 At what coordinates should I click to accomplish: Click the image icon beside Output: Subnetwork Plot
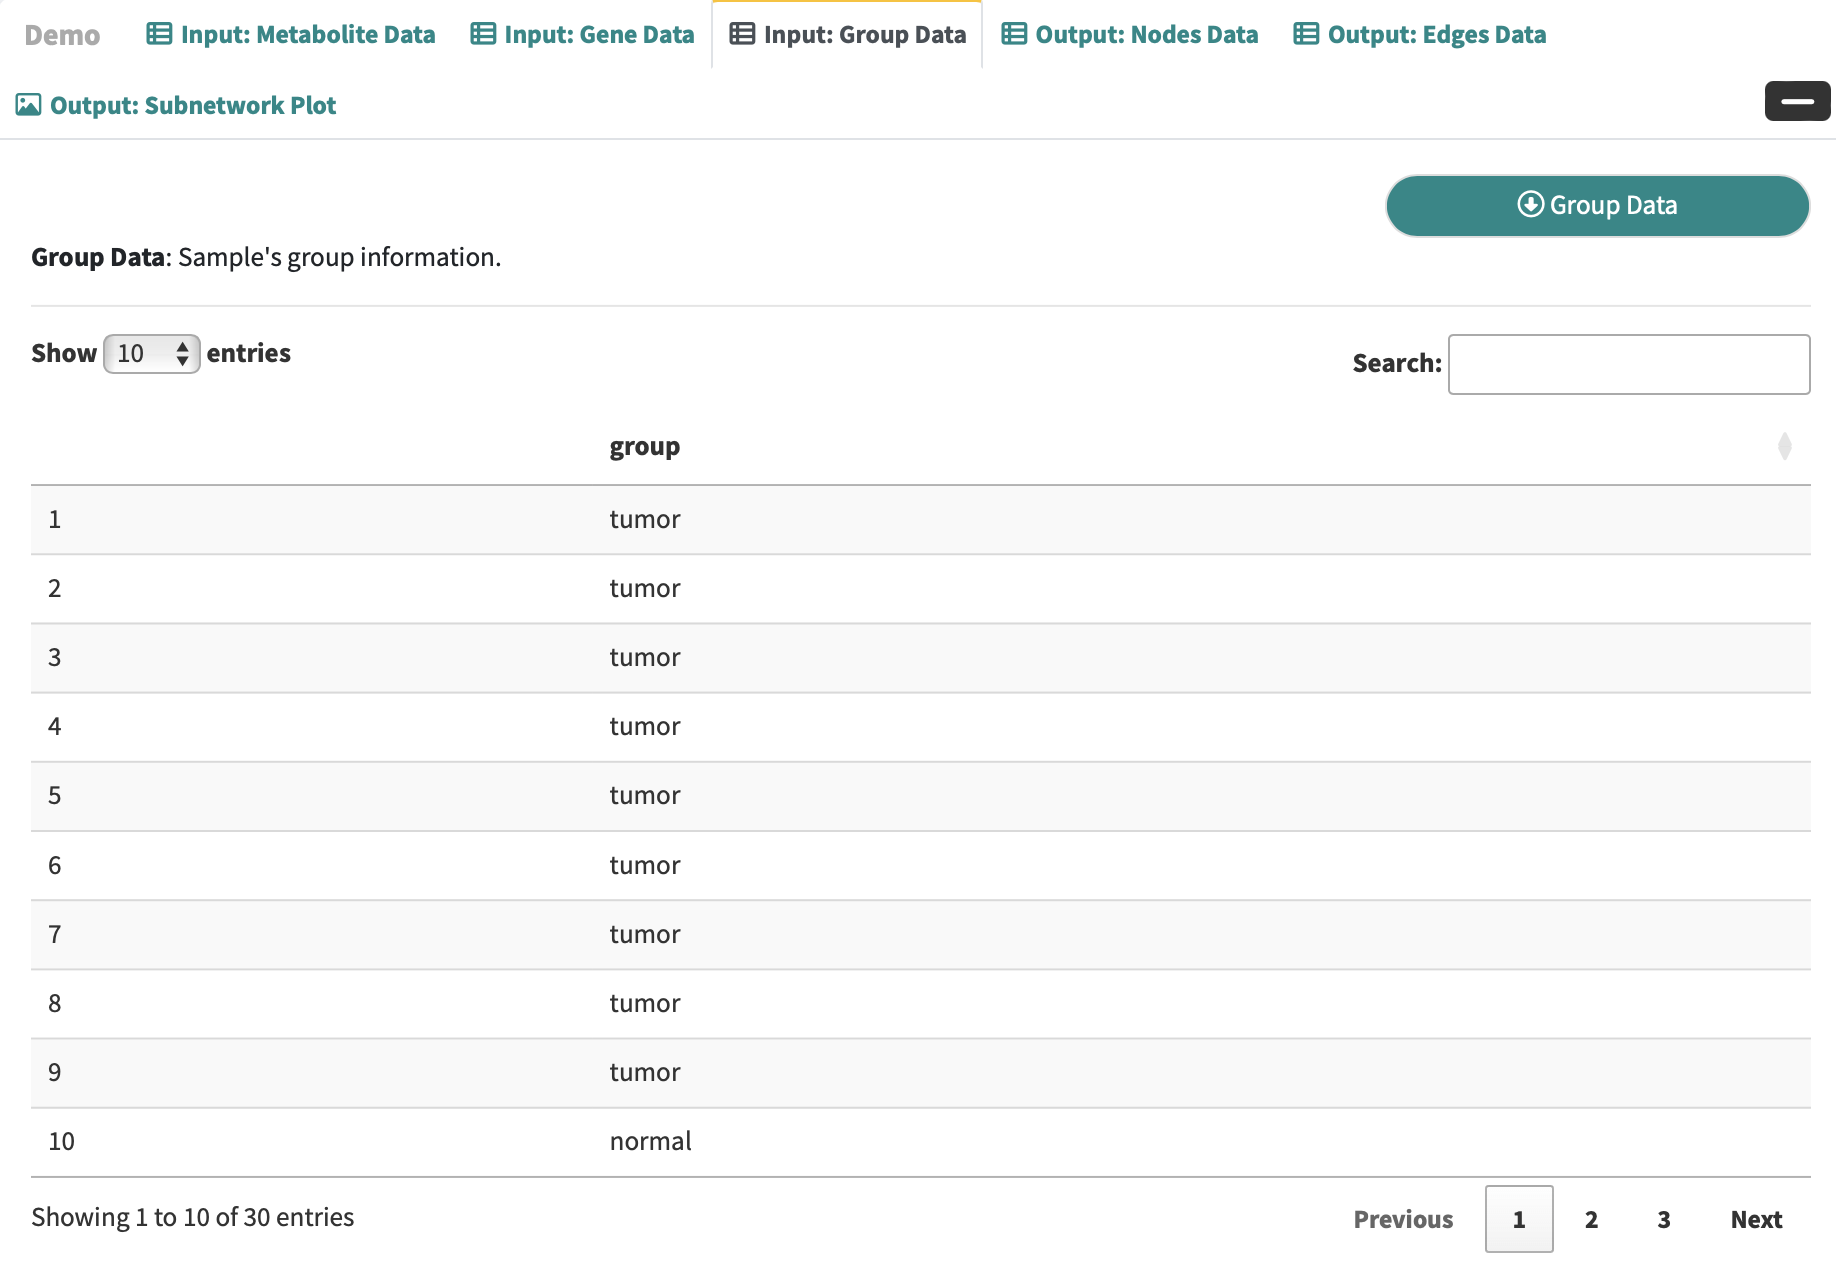point(29,105)
